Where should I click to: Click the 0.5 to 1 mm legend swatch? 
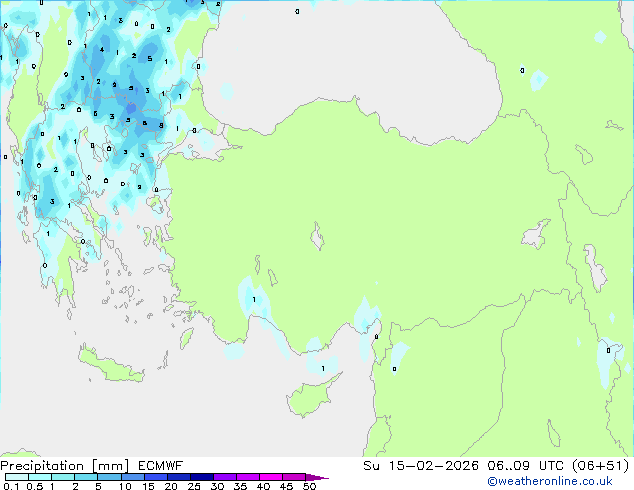point(40,477)
